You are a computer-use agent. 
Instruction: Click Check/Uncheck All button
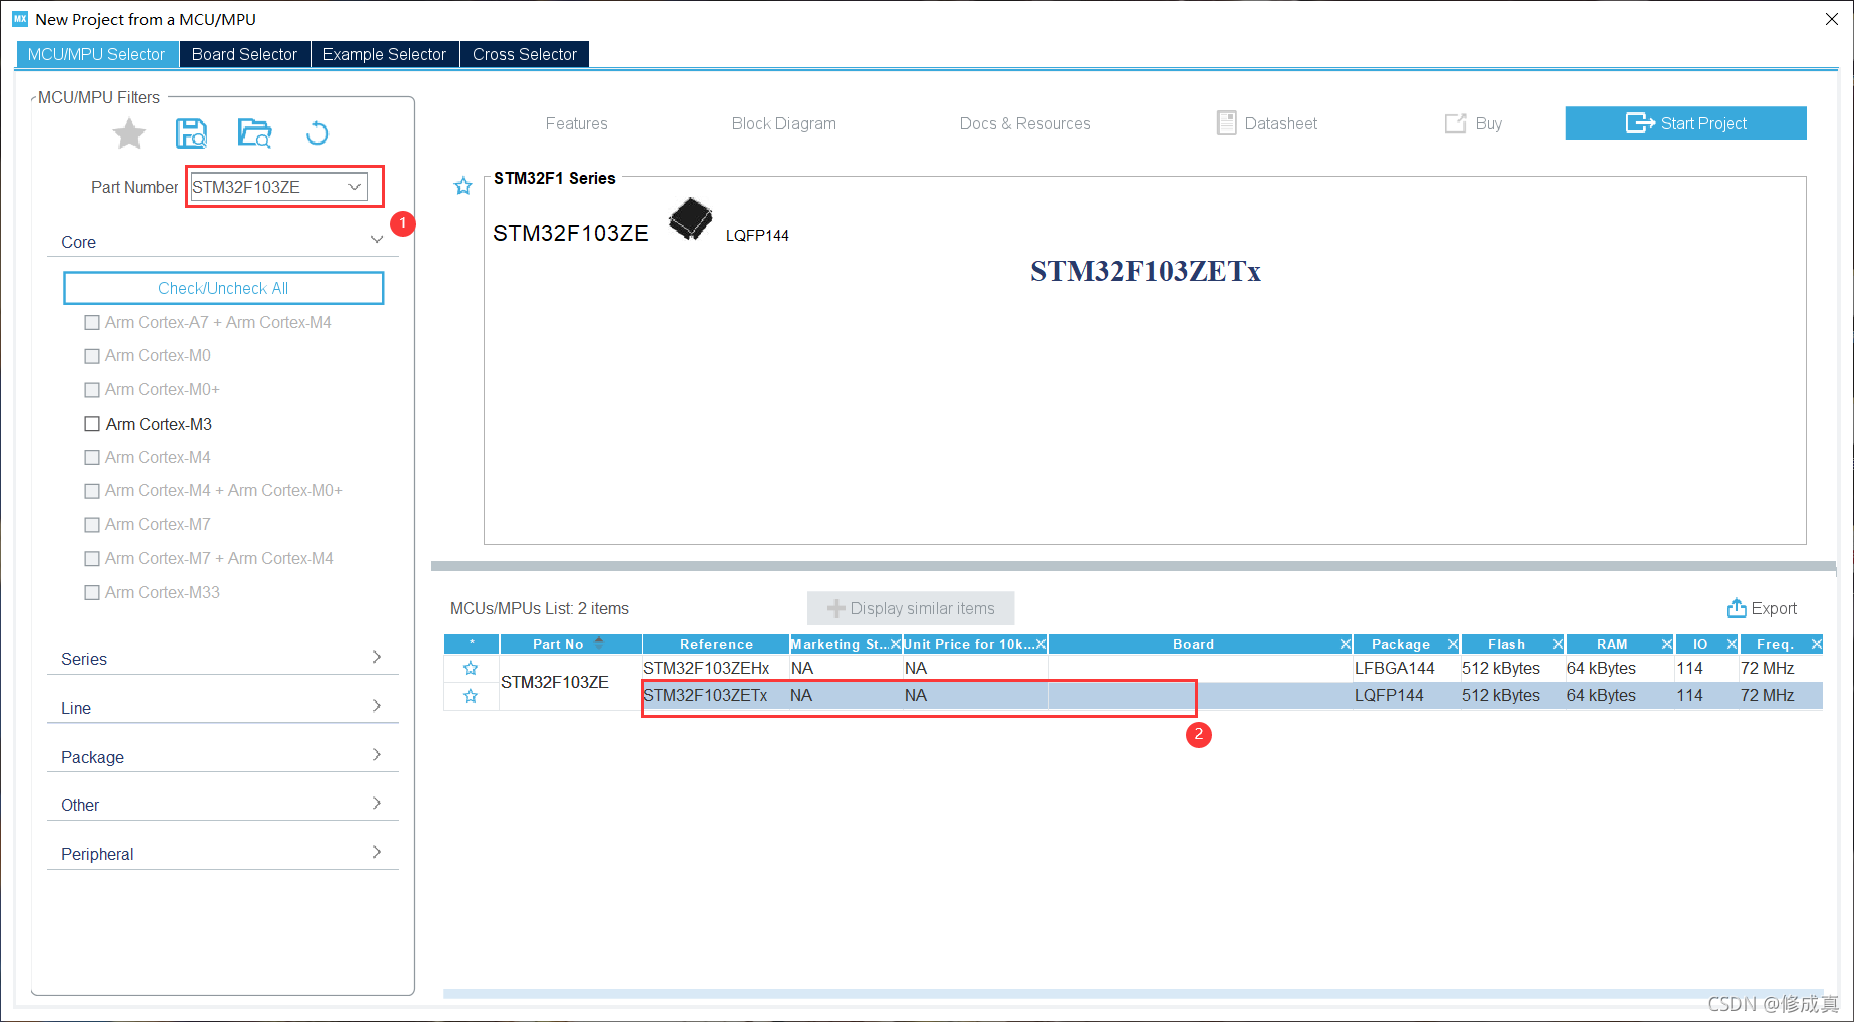[223, 288]
